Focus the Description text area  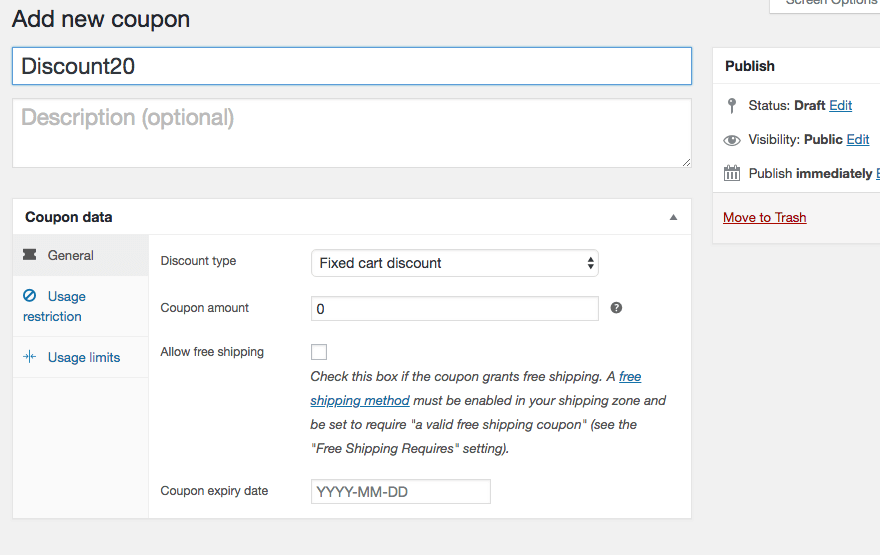351,132
